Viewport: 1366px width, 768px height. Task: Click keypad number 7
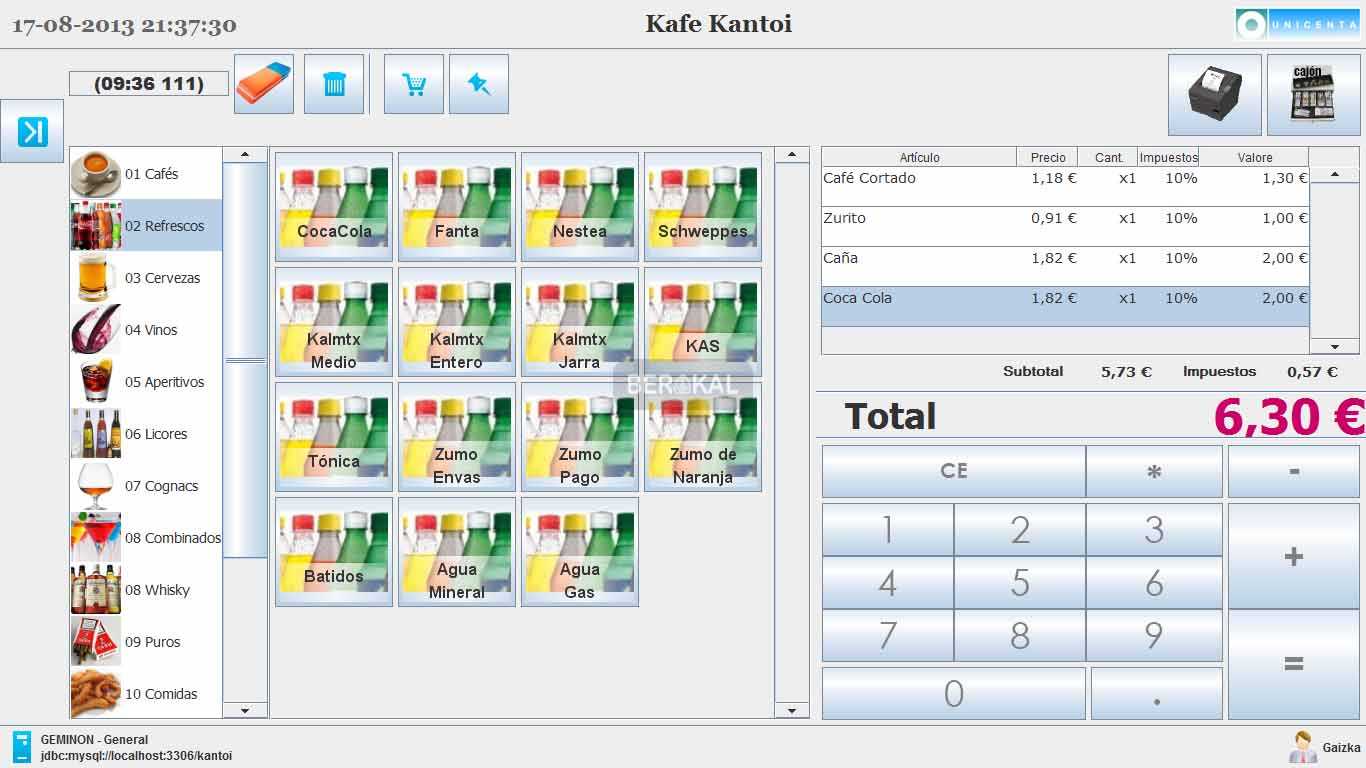[x=888, y=636]
